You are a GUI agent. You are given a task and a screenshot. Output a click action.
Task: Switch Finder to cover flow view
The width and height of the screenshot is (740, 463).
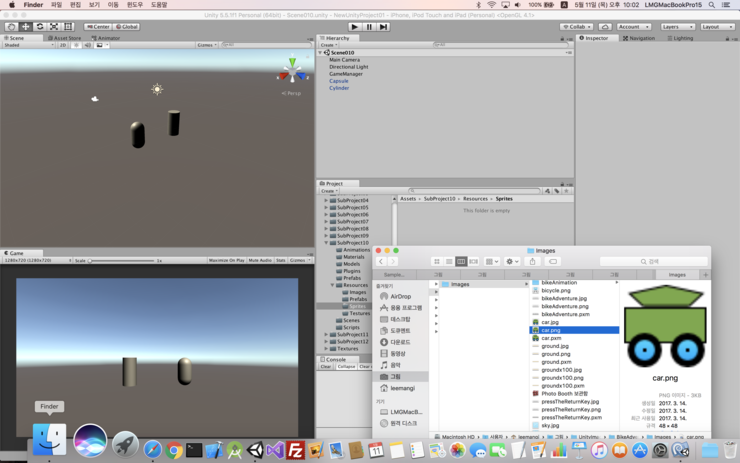[473, 261]
